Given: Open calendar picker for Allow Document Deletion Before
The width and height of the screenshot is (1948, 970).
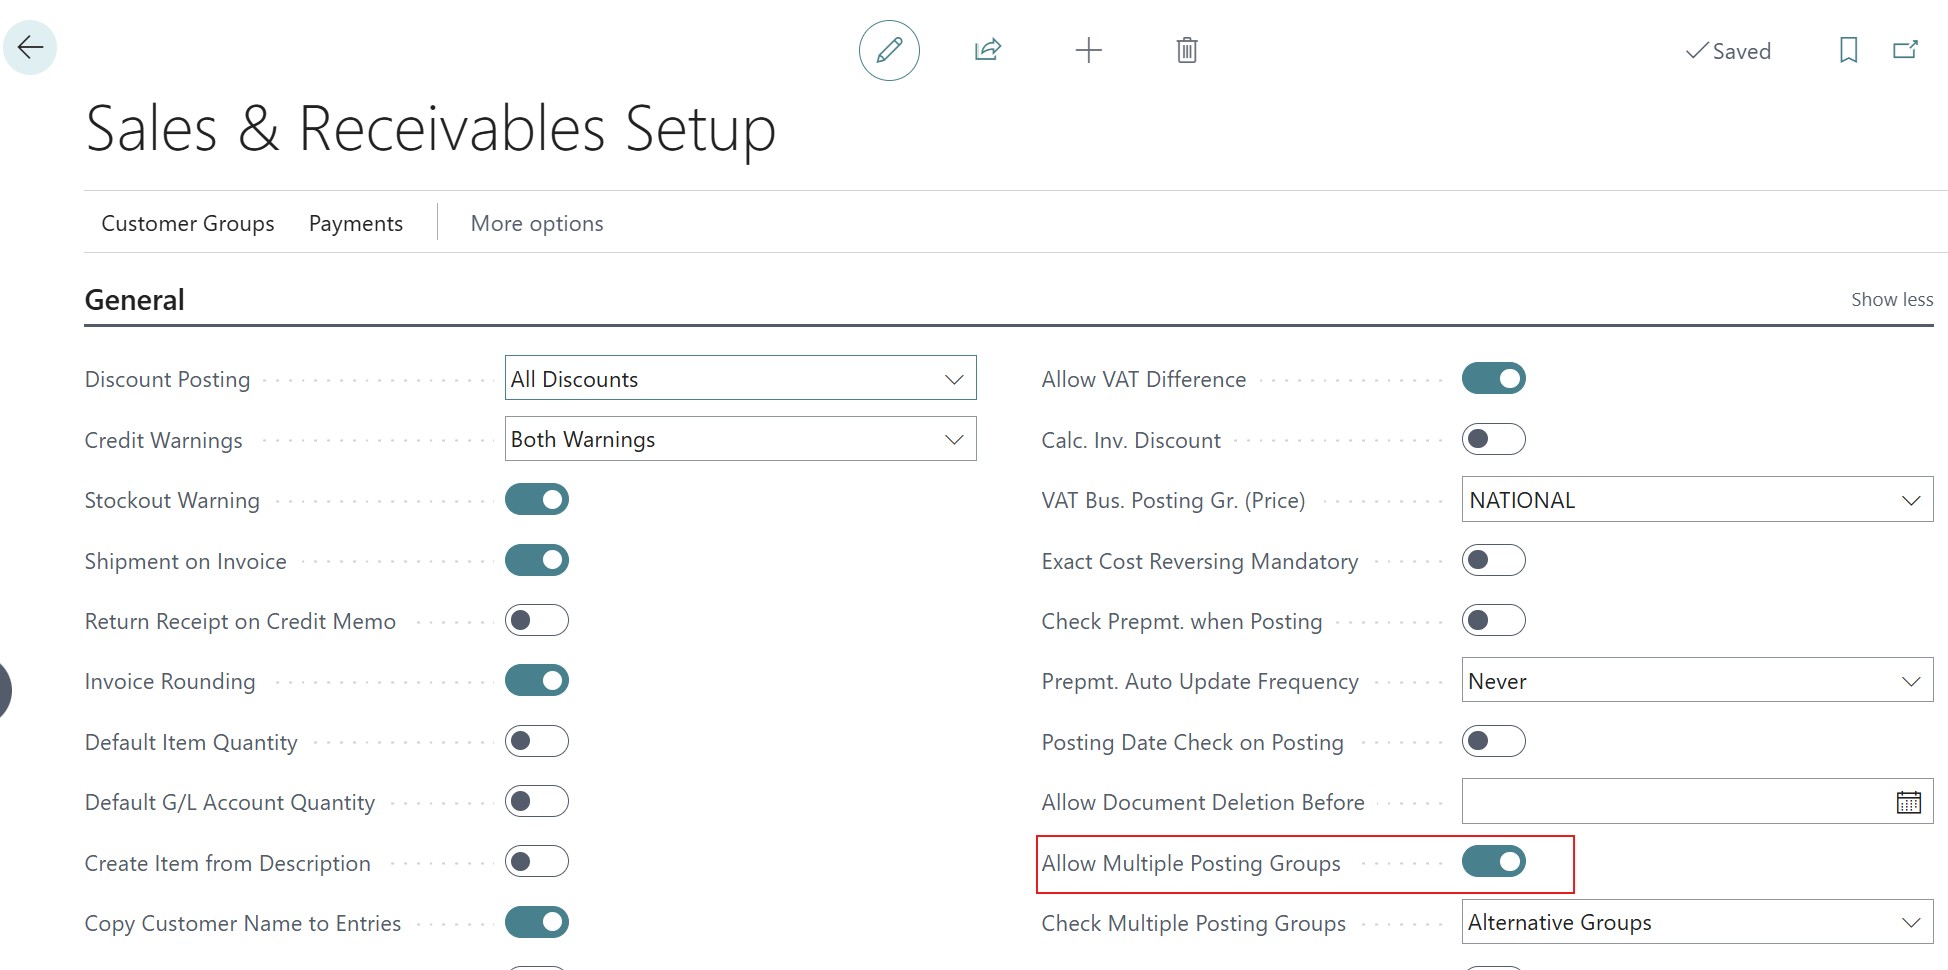Looking at the screenshot, I should click(x=1908, y=802).
